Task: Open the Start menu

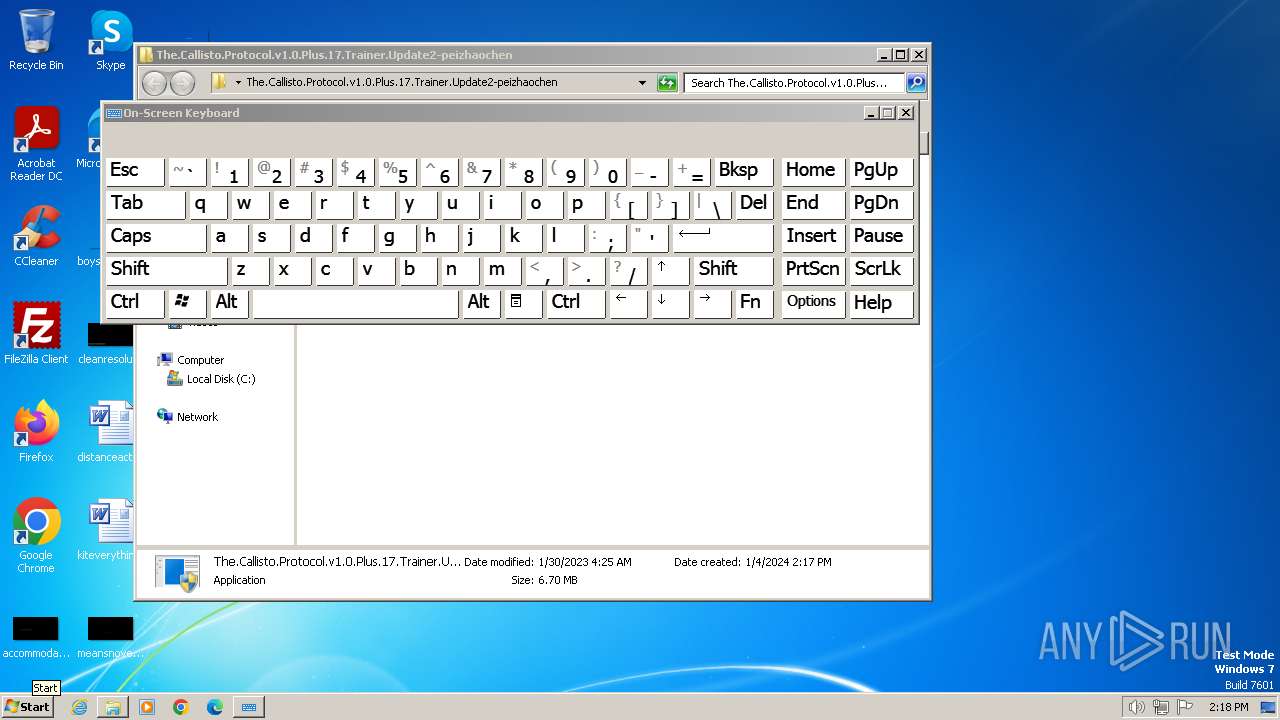Action: (x=28, y=707)
